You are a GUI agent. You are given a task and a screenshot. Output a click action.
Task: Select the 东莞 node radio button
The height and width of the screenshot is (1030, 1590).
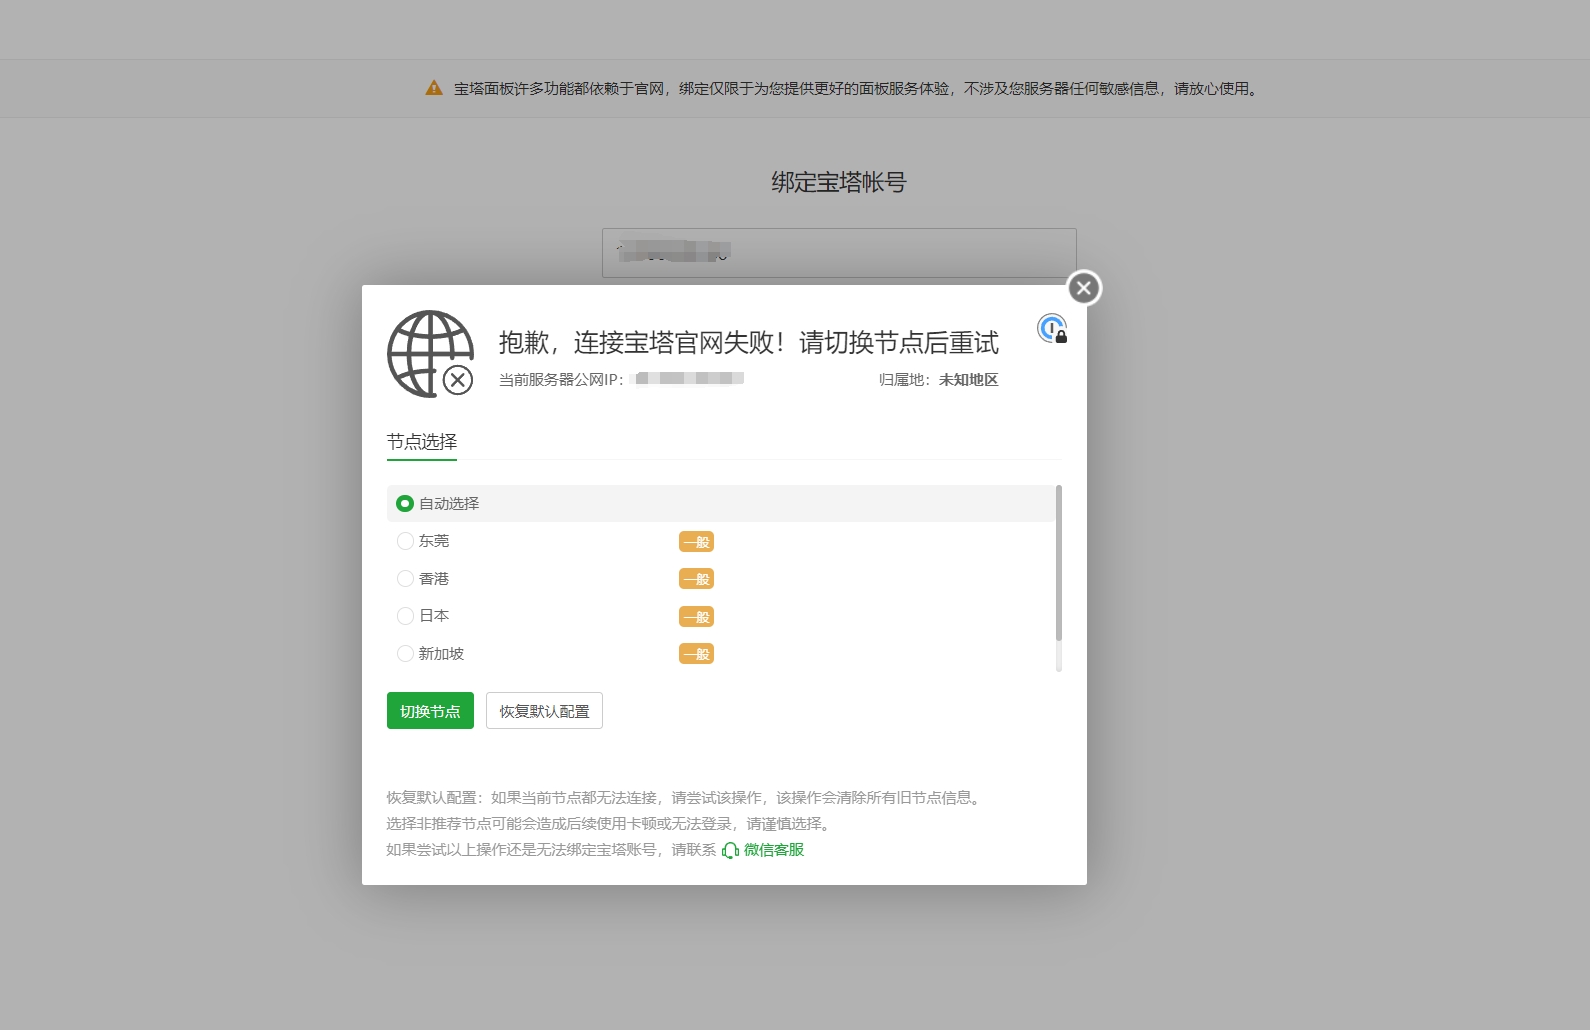point(405,541)
